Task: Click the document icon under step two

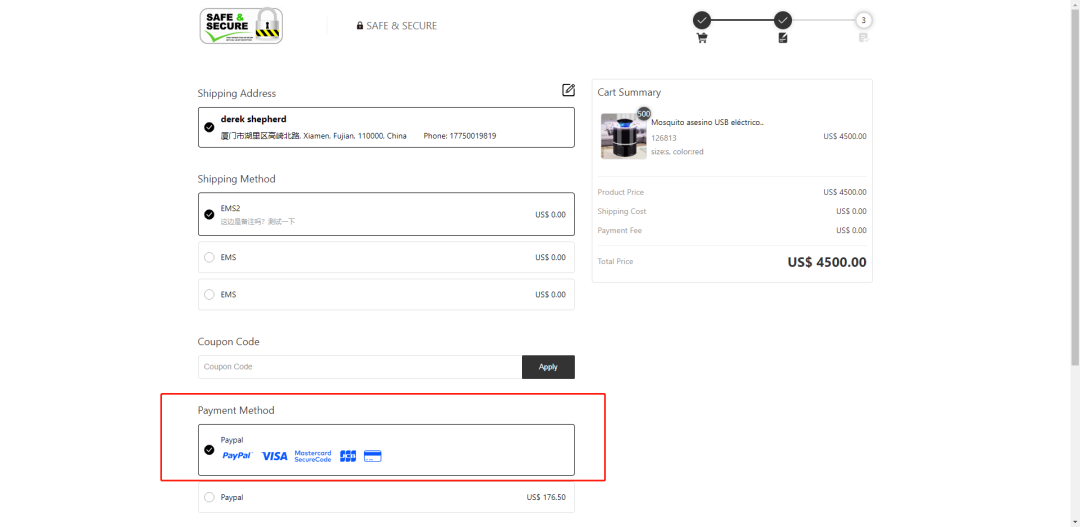Action: 782,39
